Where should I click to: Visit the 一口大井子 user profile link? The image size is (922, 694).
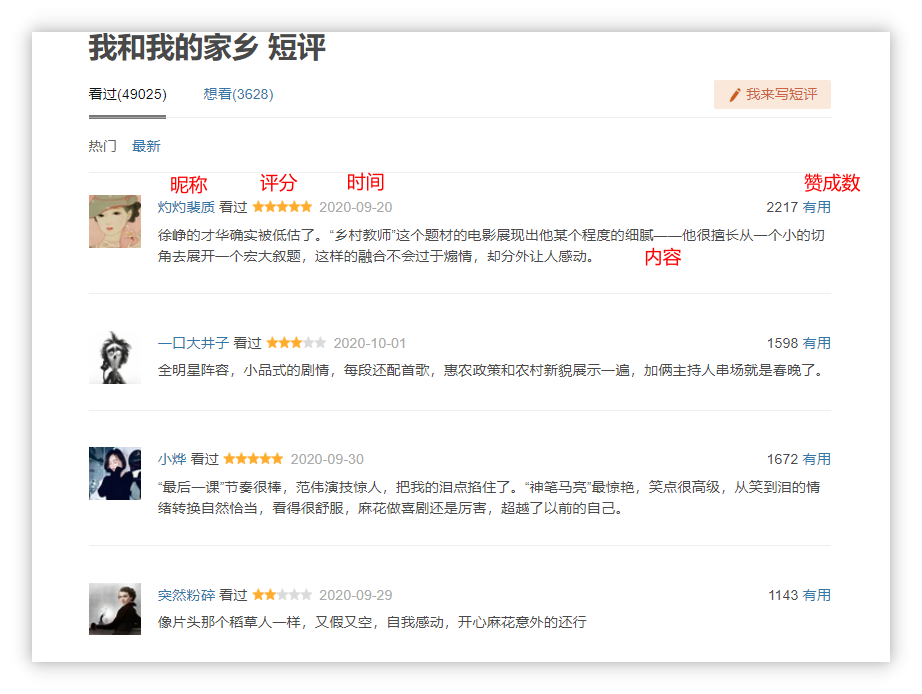tap(193, 343)
